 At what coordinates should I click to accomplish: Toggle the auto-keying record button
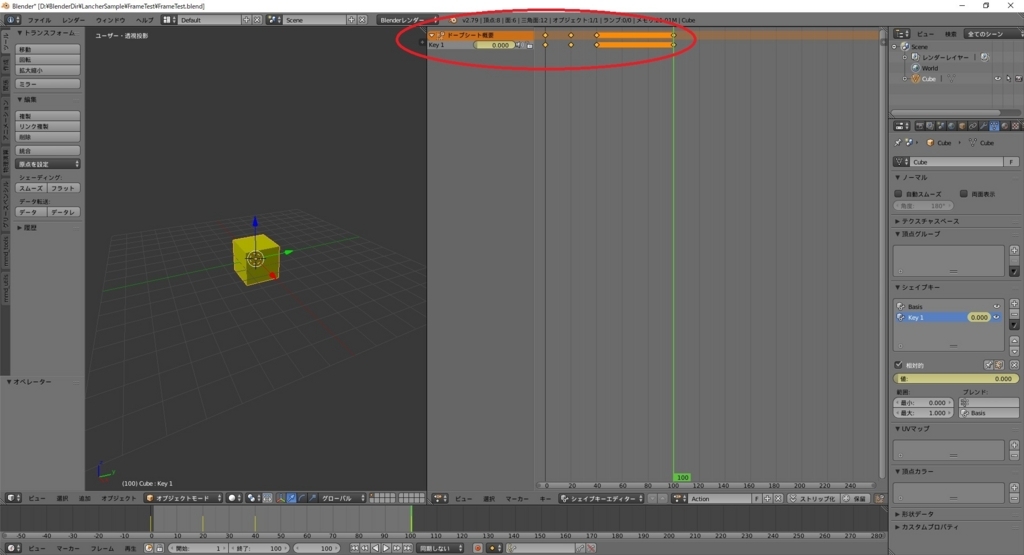point(477,548)
